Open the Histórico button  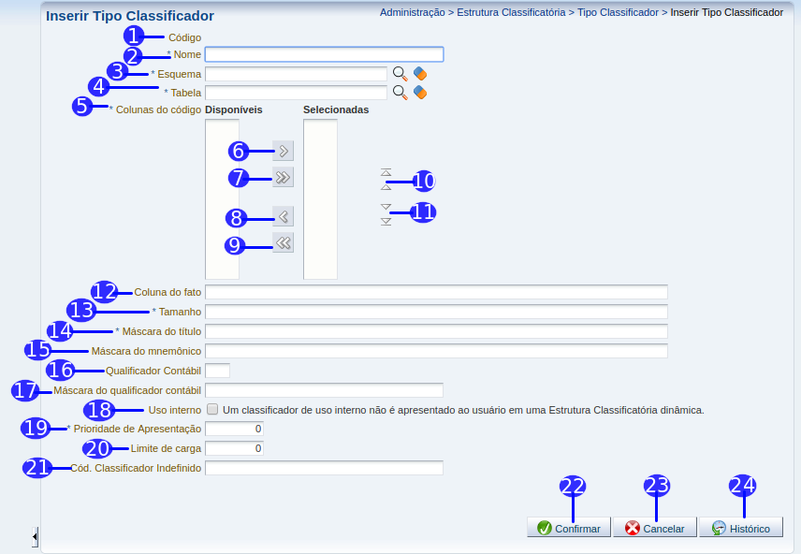pos(741,528)
